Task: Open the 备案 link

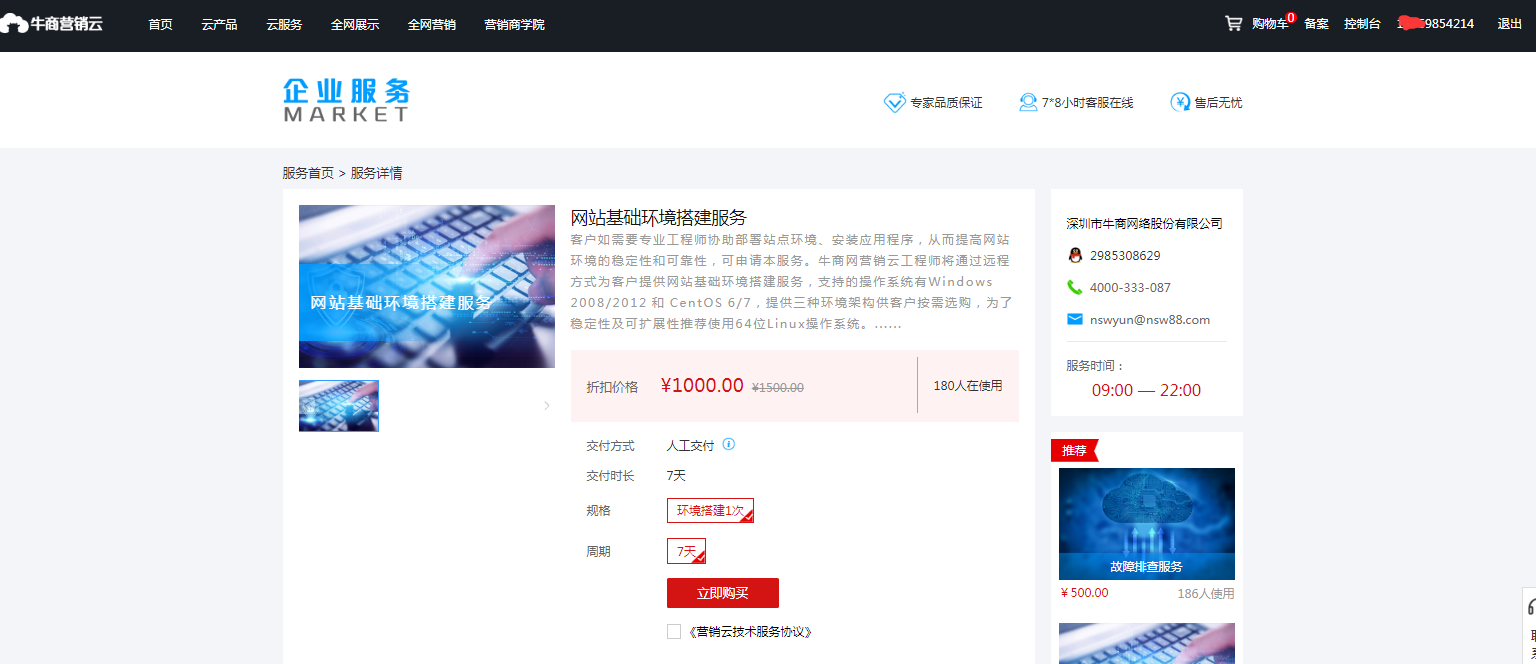Action: click(x=1316, y=24)
